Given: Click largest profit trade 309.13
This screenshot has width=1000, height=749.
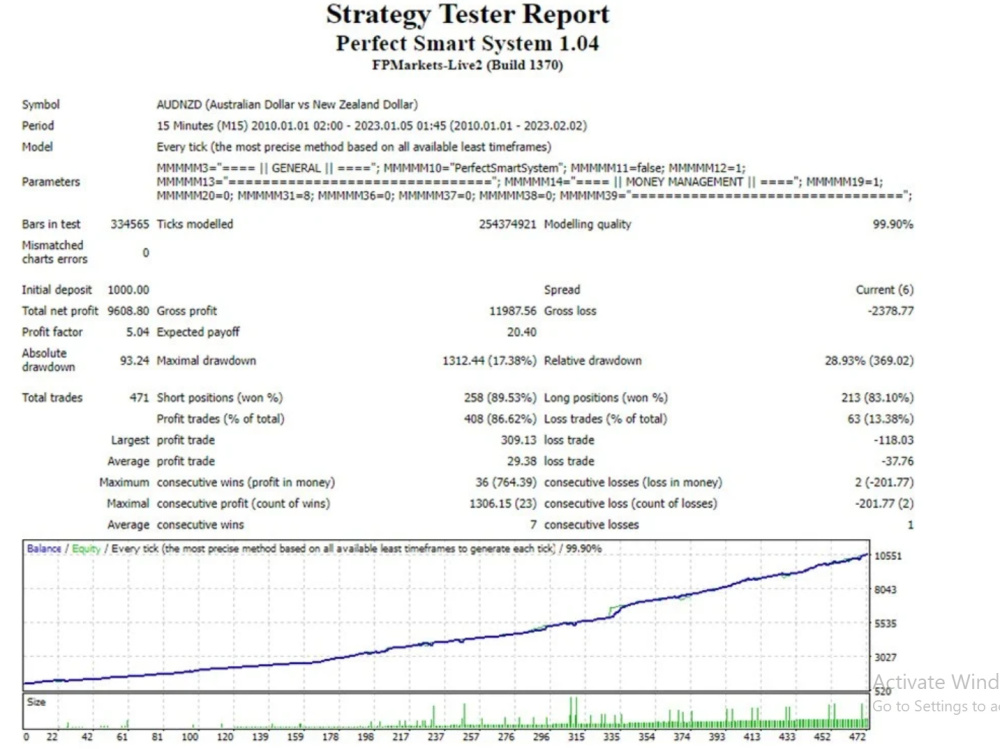Looking at the screenshot, I should pyautogui.click(x=518, y=440).
